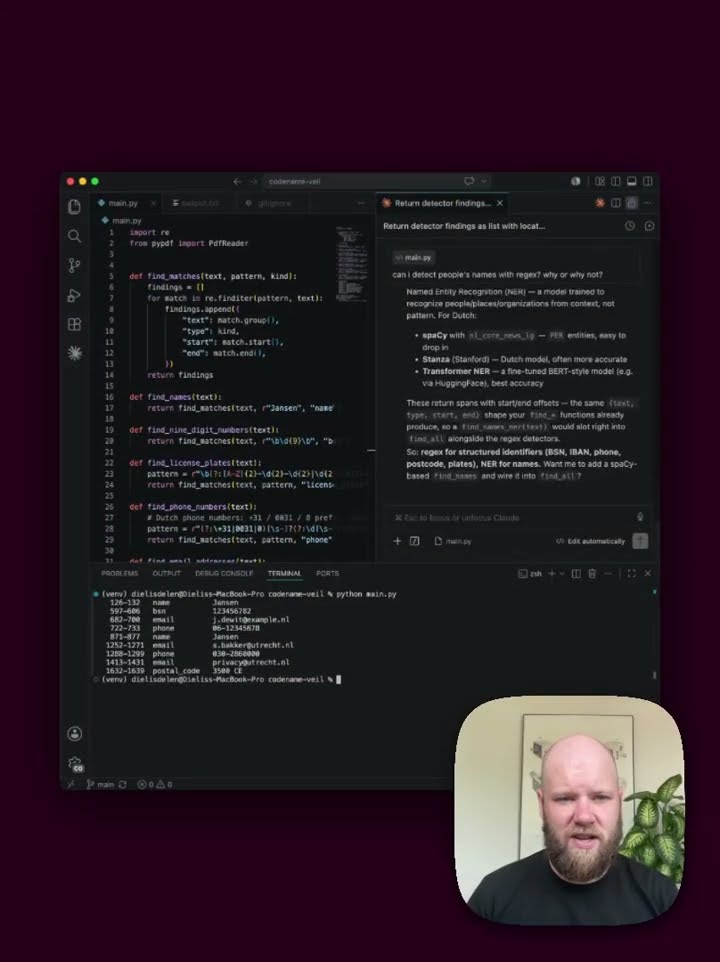Image resolution: width=720 pixels, height=962 pixels.
Task: Open the Search view in activity bar
Action: click(74, 236)
